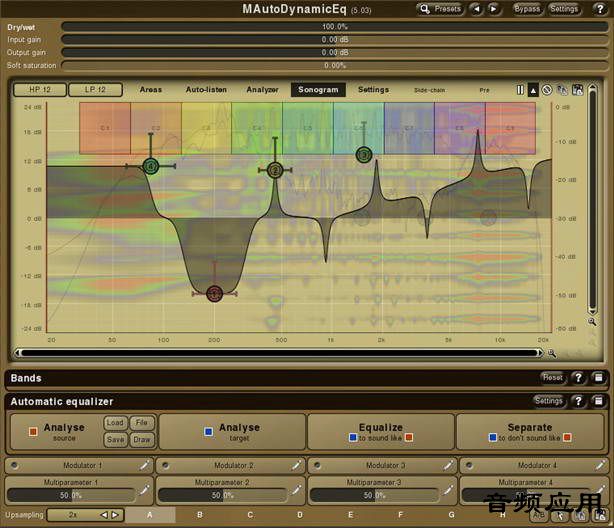Load the previous preset arrow

click(476, 9)
